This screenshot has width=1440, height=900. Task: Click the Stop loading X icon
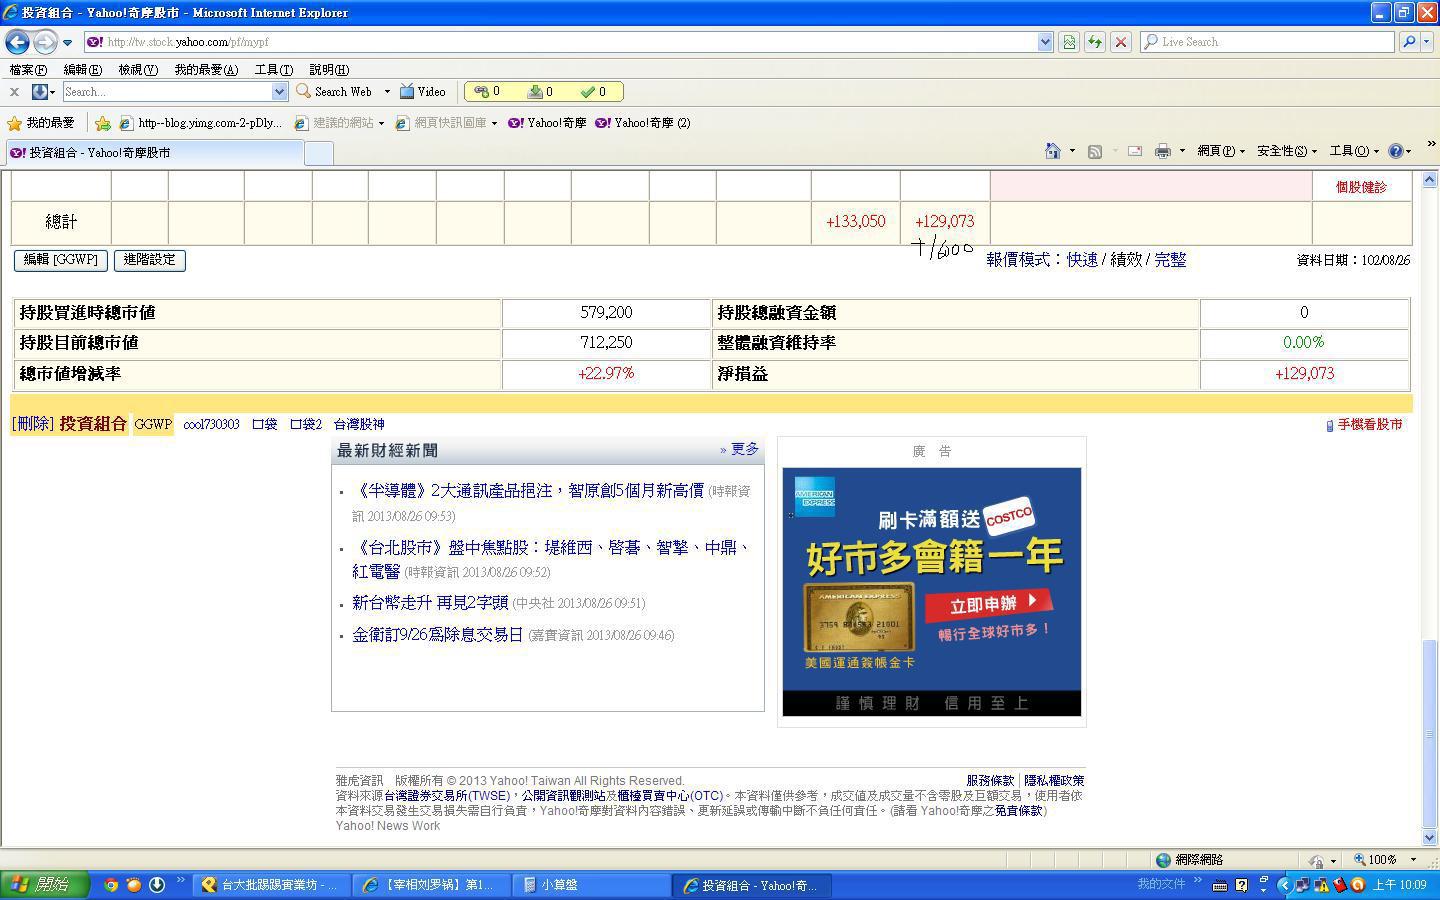[x=1121, y=42]
